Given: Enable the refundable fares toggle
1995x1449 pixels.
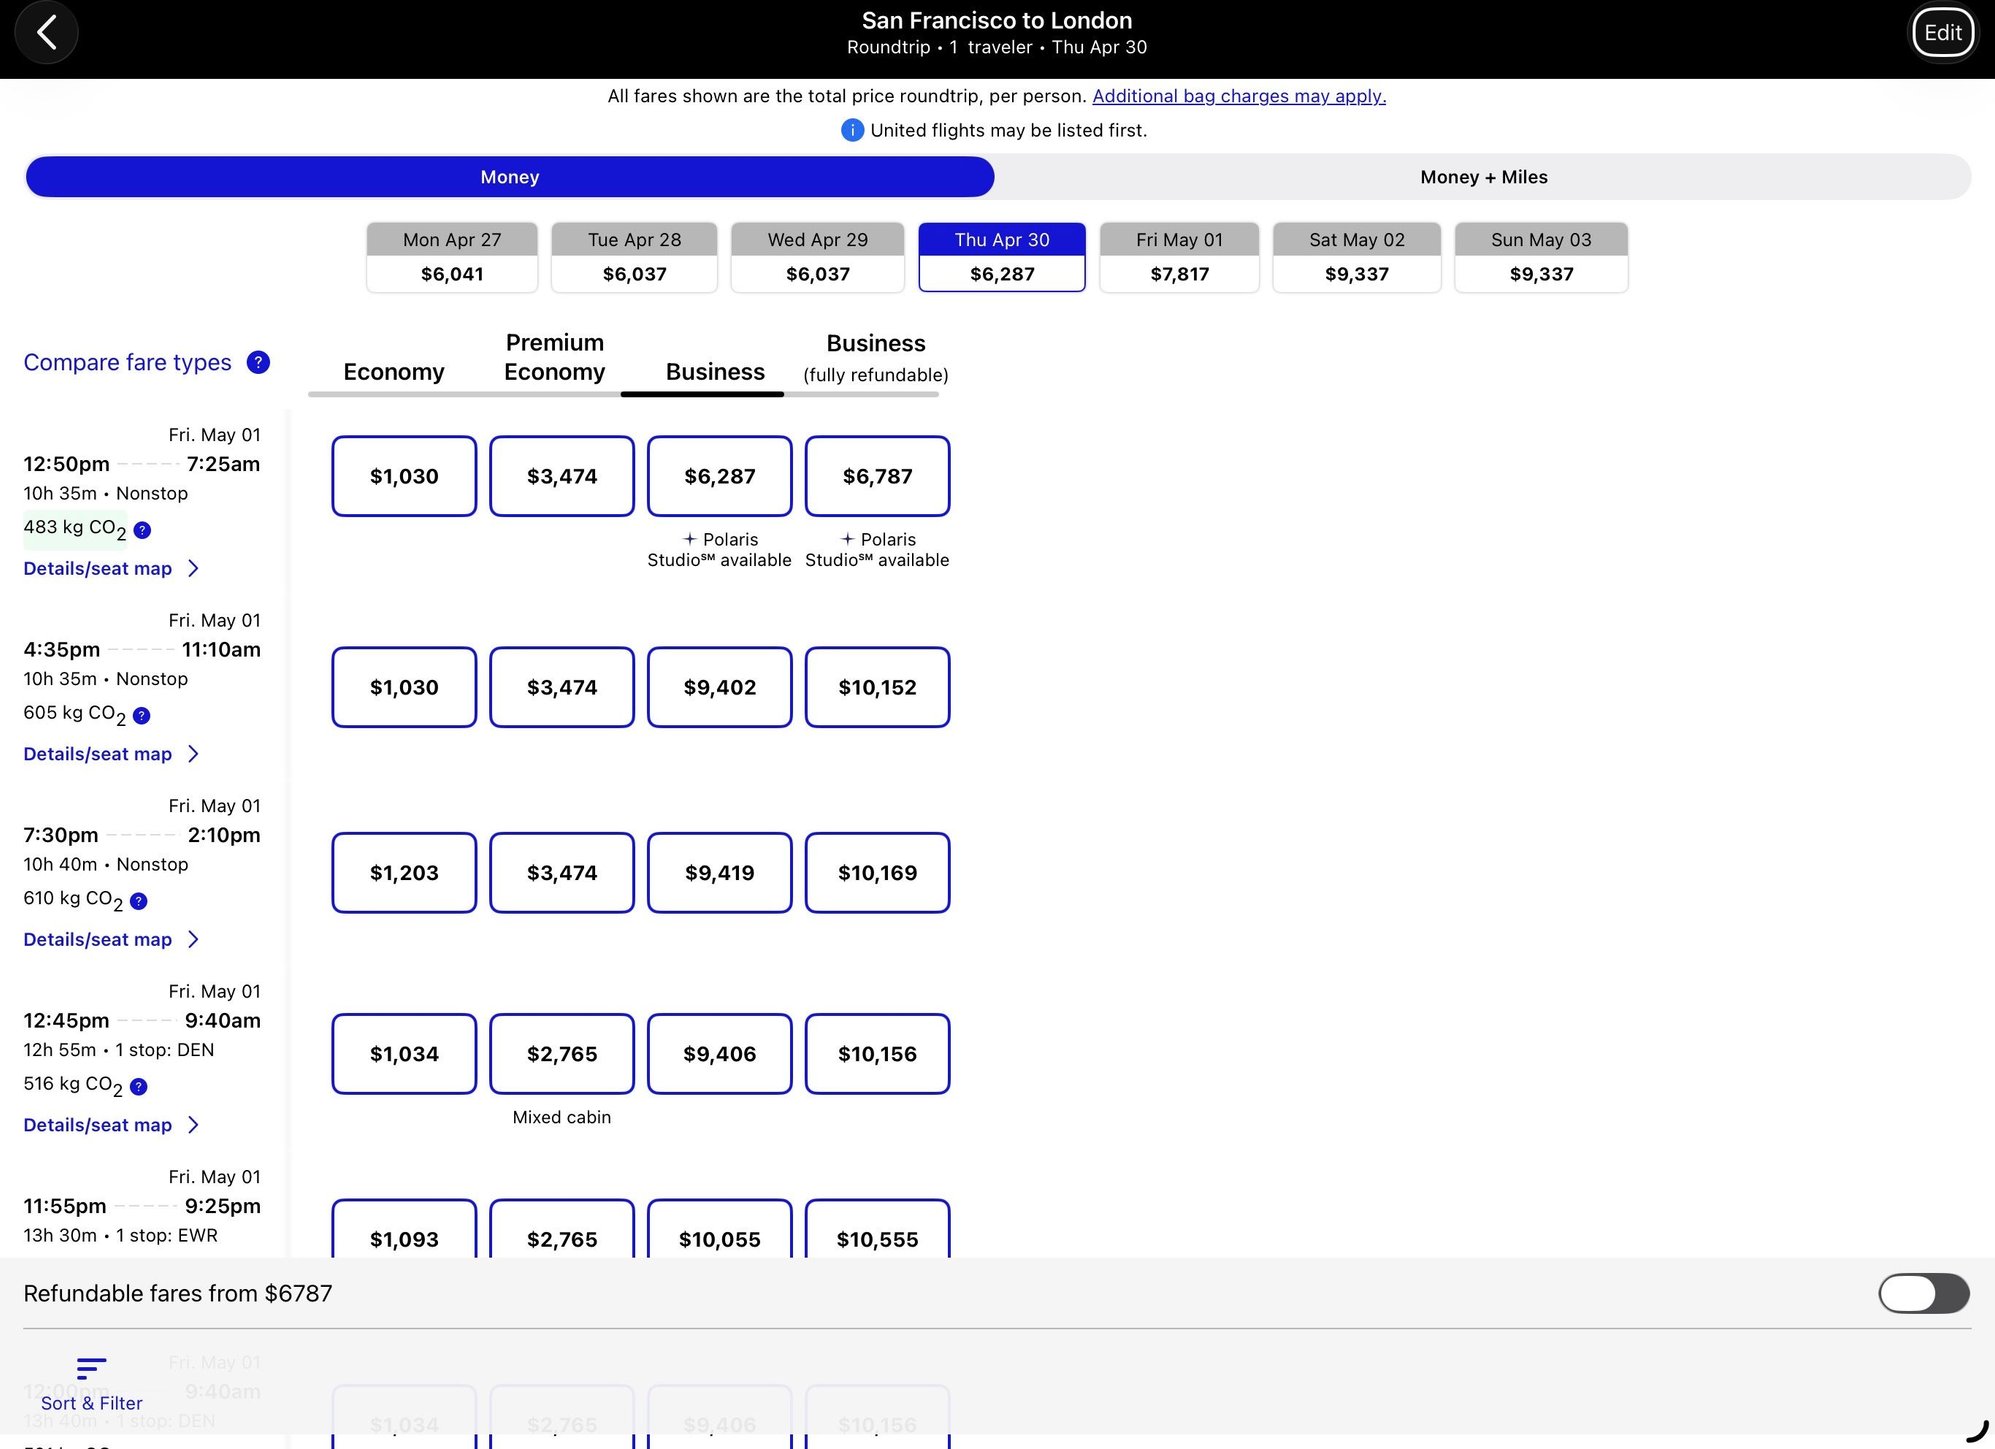Looking at the screenshot, I should pos(1923,1293).
